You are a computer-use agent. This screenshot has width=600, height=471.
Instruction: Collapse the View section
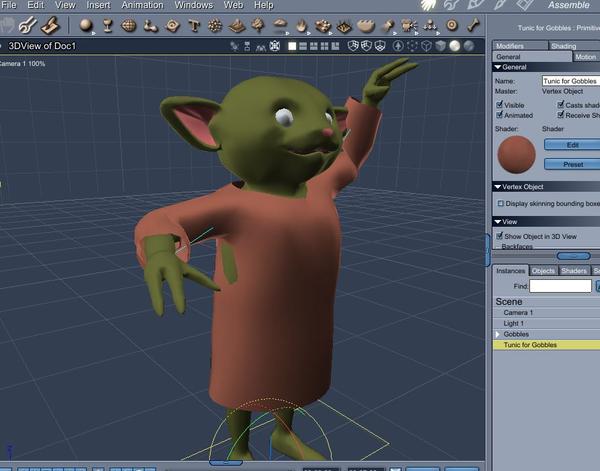498,222
